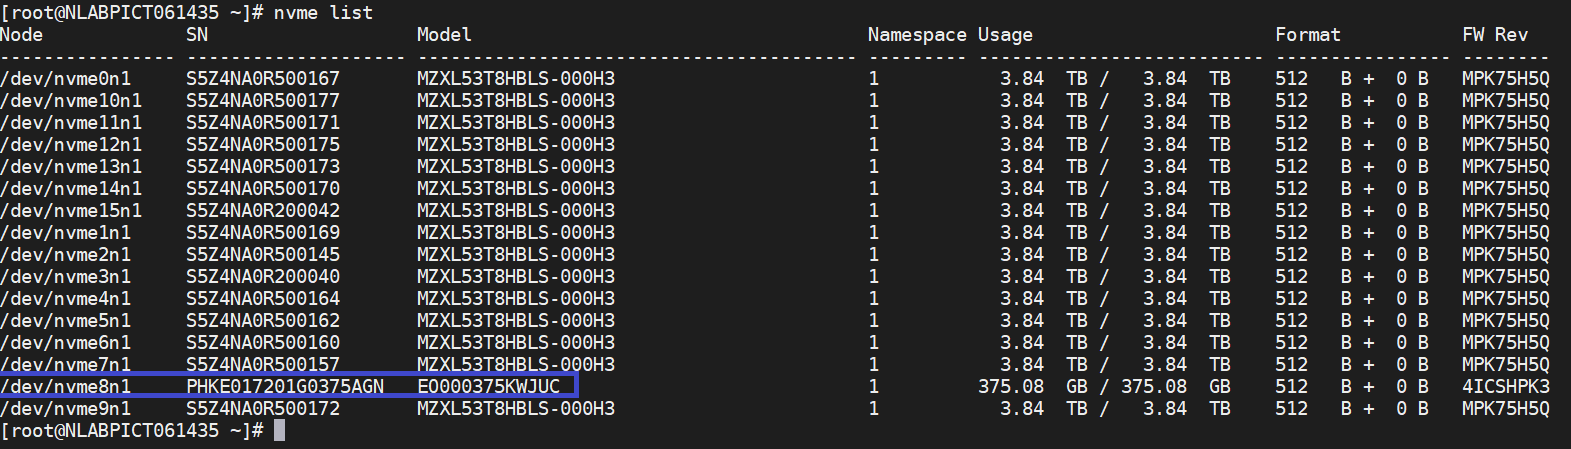Viewport: 1571px width, 449px height.
Task: Click the FW Rev column header
Action: click(1495, 35)
